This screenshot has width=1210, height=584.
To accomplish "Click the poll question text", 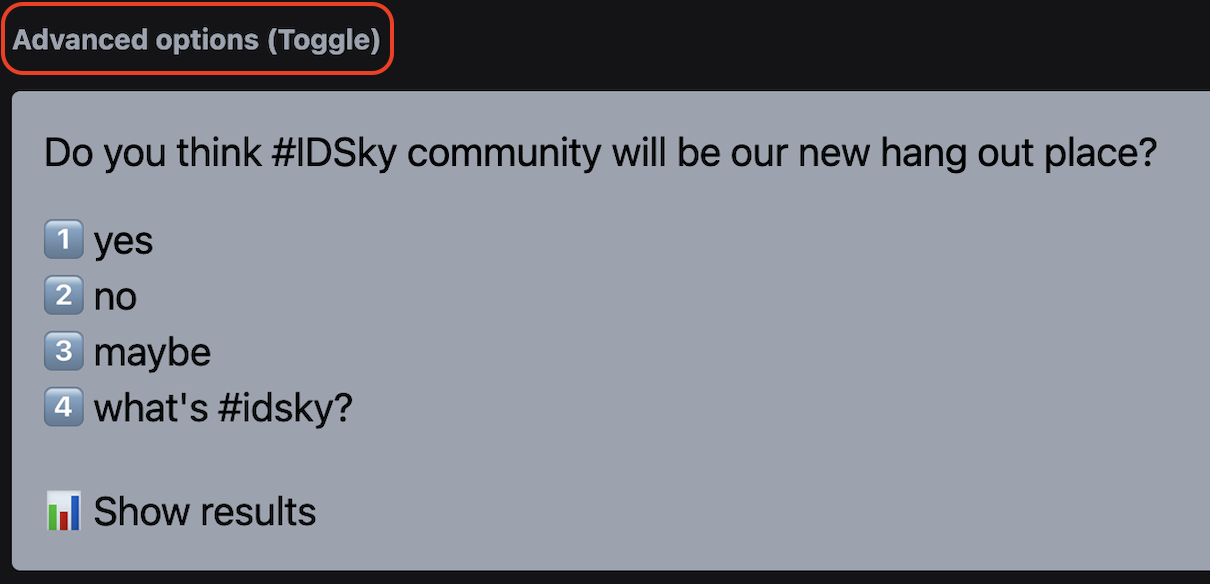I will (x=601, y=154).
